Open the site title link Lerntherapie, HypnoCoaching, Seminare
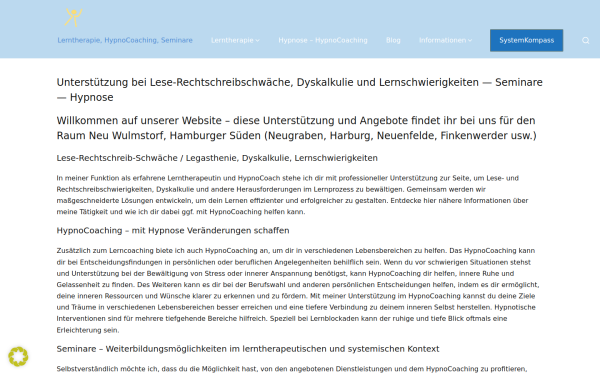The image size is (600, 375). [125, 40]
